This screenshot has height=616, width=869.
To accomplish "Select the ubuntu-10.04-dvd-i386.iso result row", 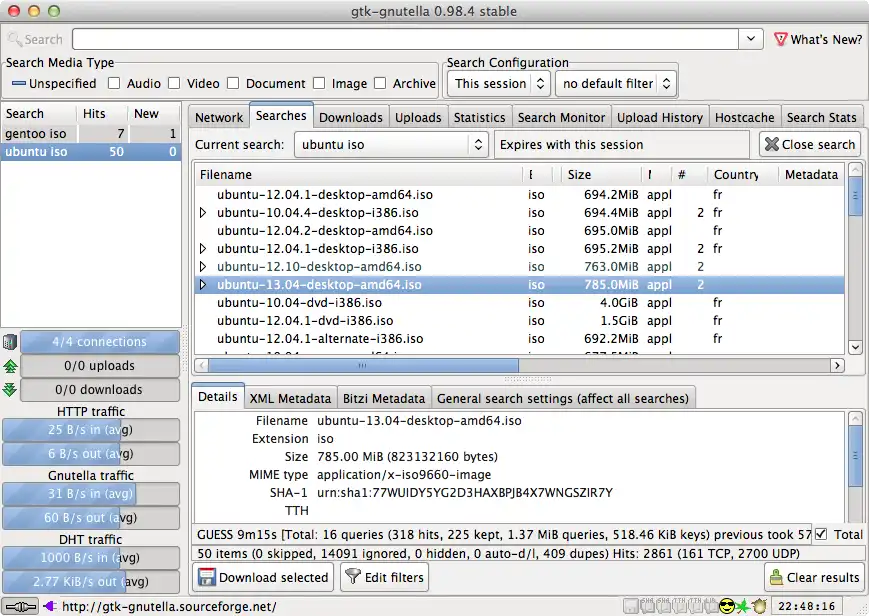I will (x=519, y=303).
